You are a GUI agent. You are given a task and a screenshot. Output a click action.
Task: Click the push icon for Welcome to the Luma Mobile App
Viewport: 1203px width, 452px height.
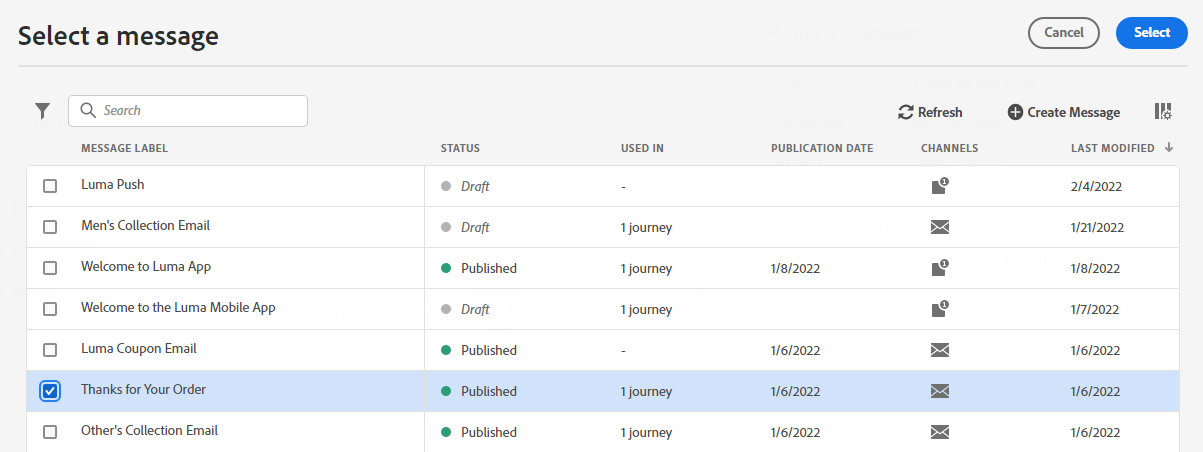pos(939,309)
